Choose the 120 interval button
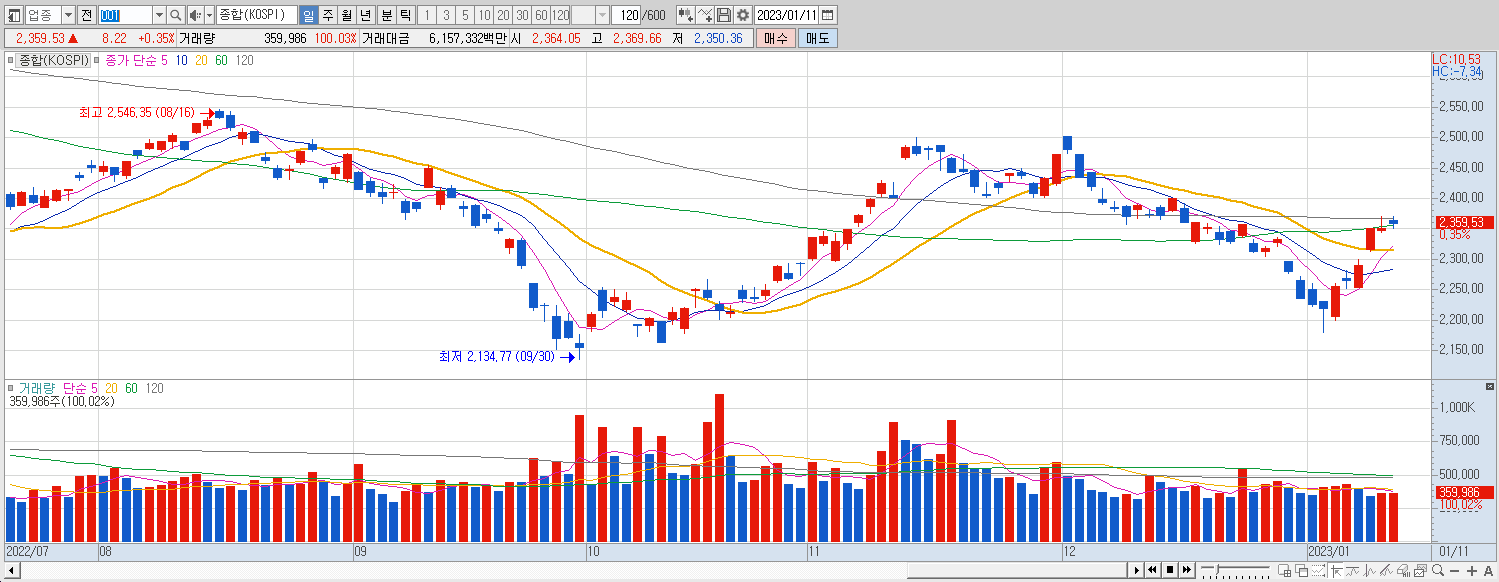The height and width of the screenshot is (582, 1499). click(x=560, y=15)
